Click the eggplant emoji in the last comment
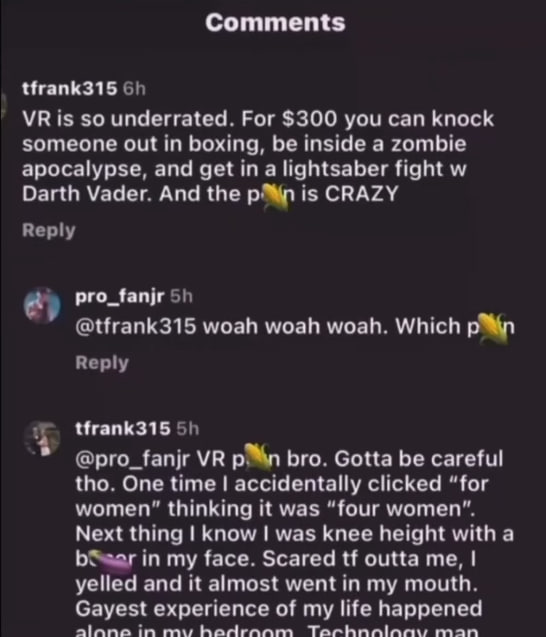This screenshot has width=546, height=637. coord(111,561)
